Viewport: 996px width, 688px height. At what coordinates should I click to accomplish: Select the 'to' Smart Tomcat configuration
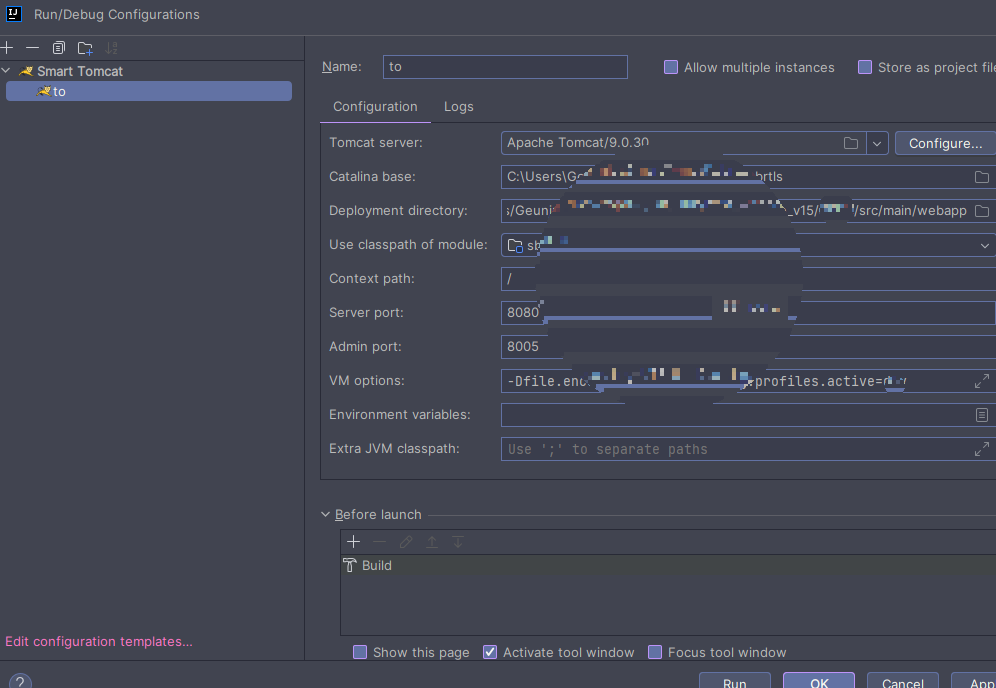pos(149,91)
